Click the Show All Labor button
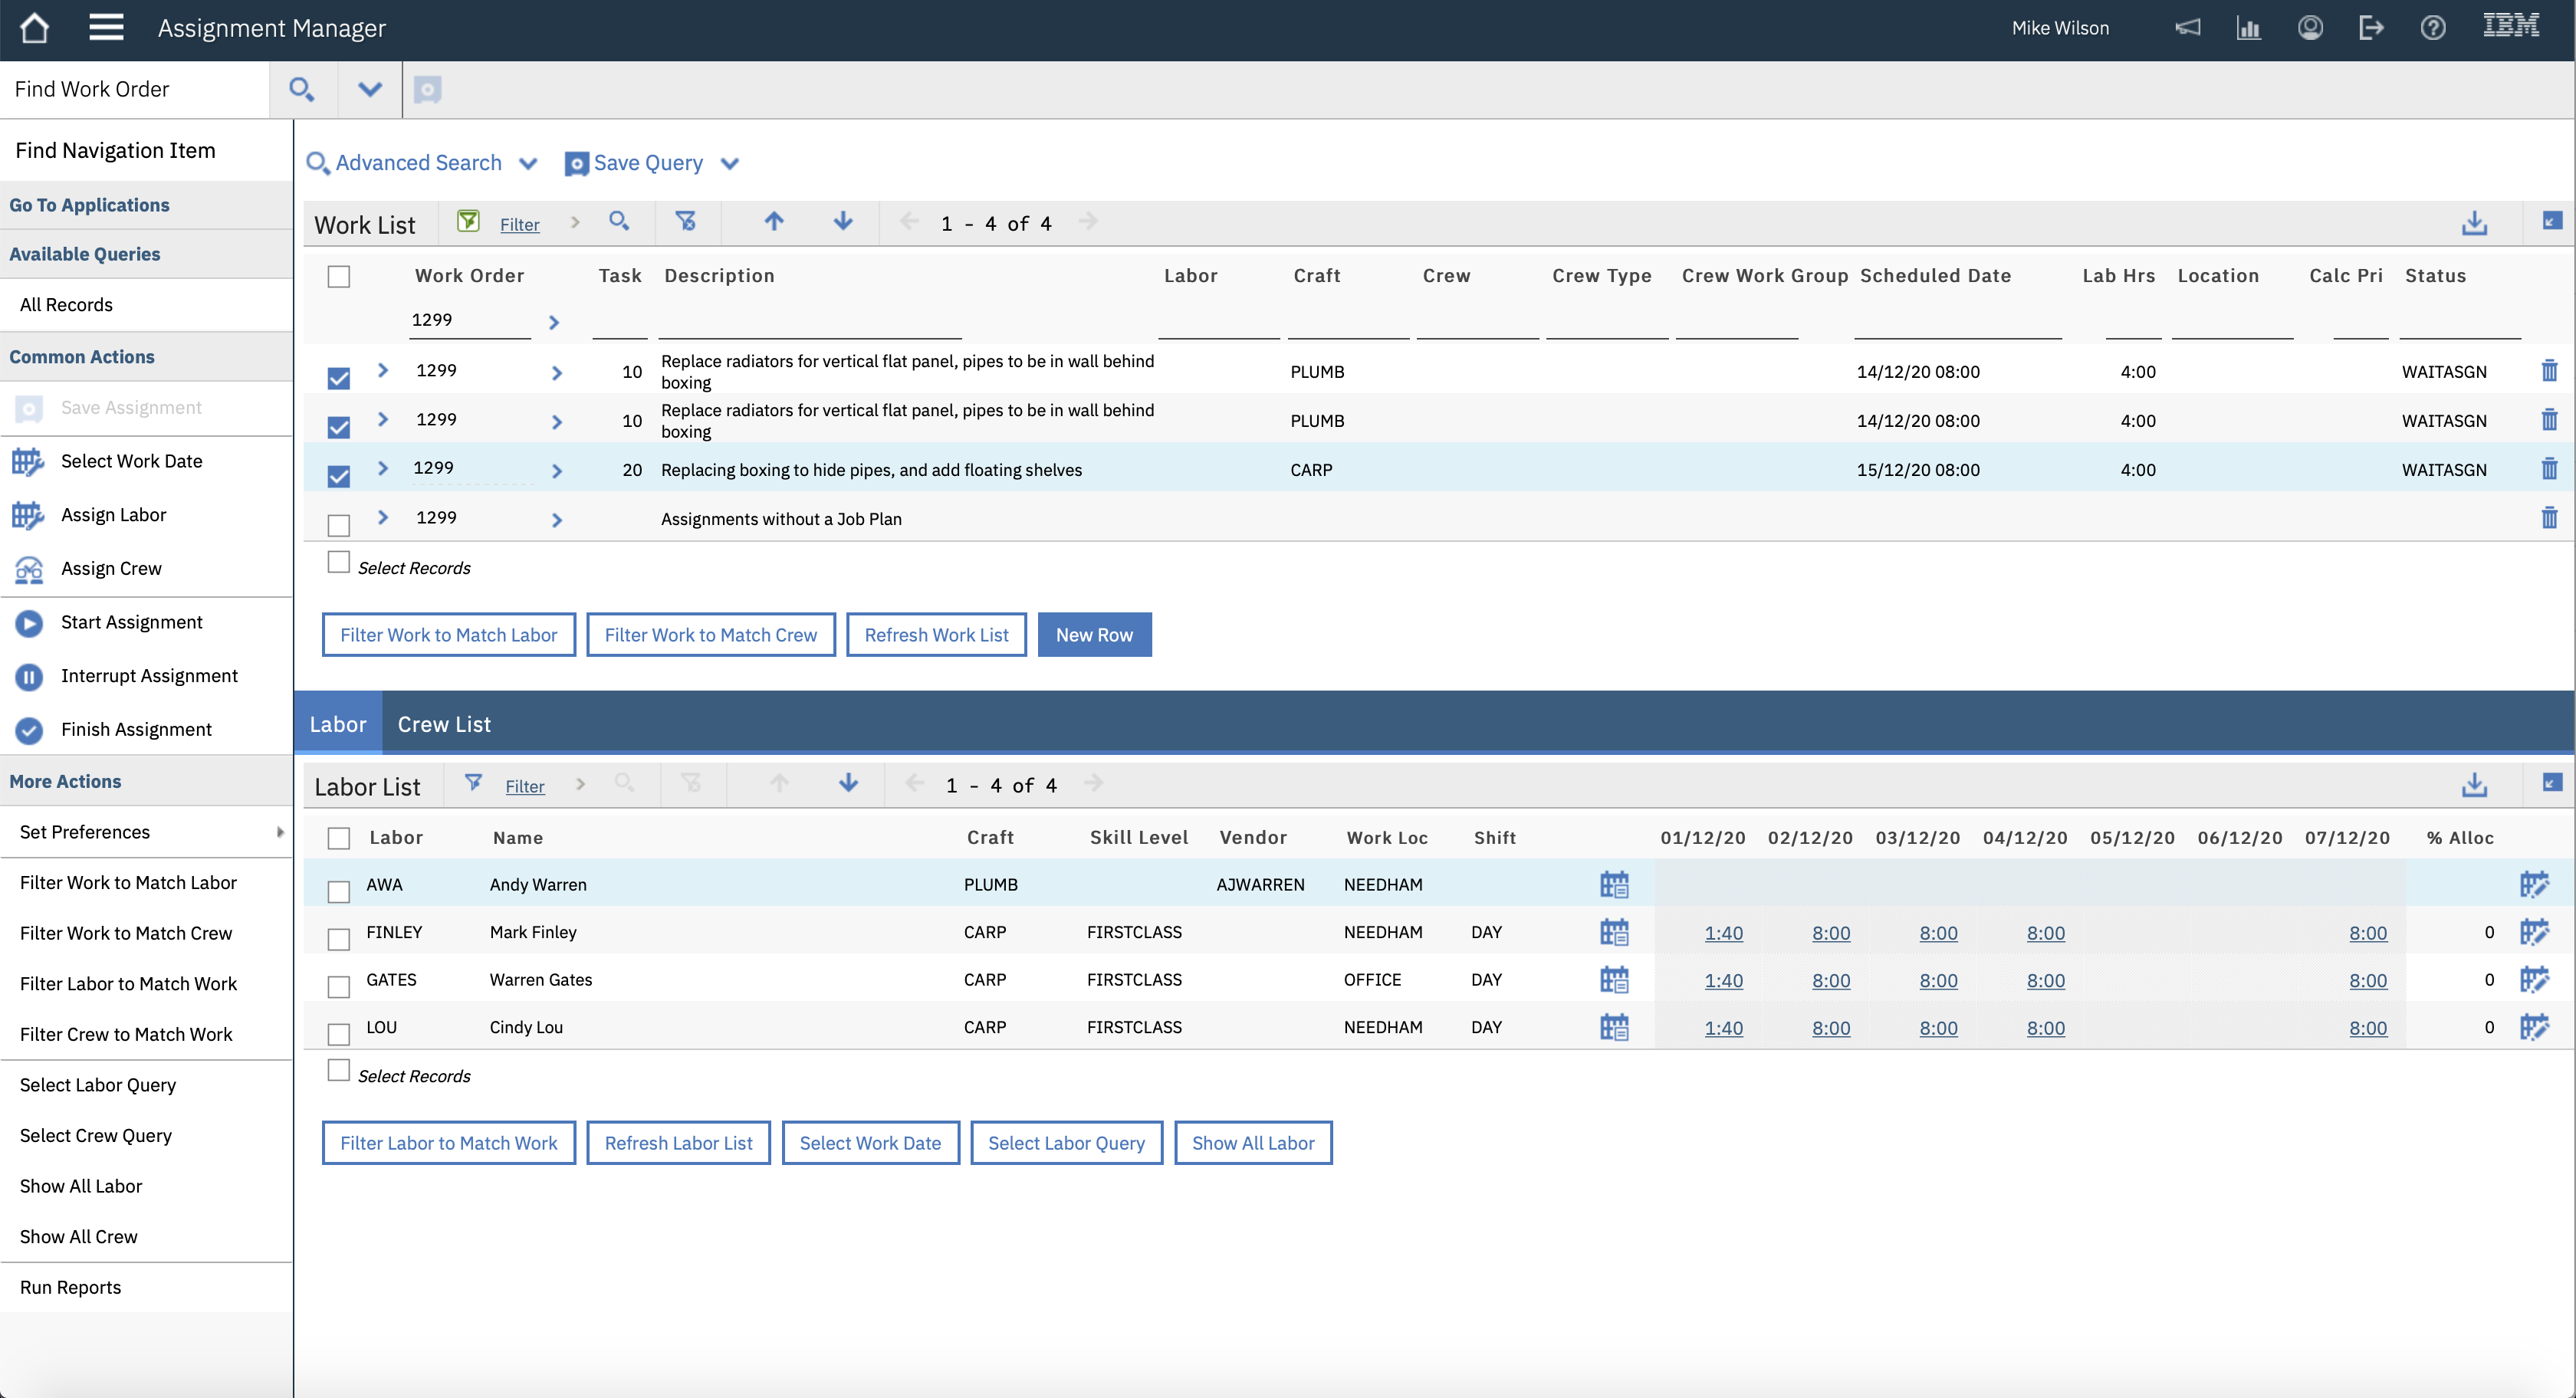The image size is (2576, 1398). tap(1252, 1143)
